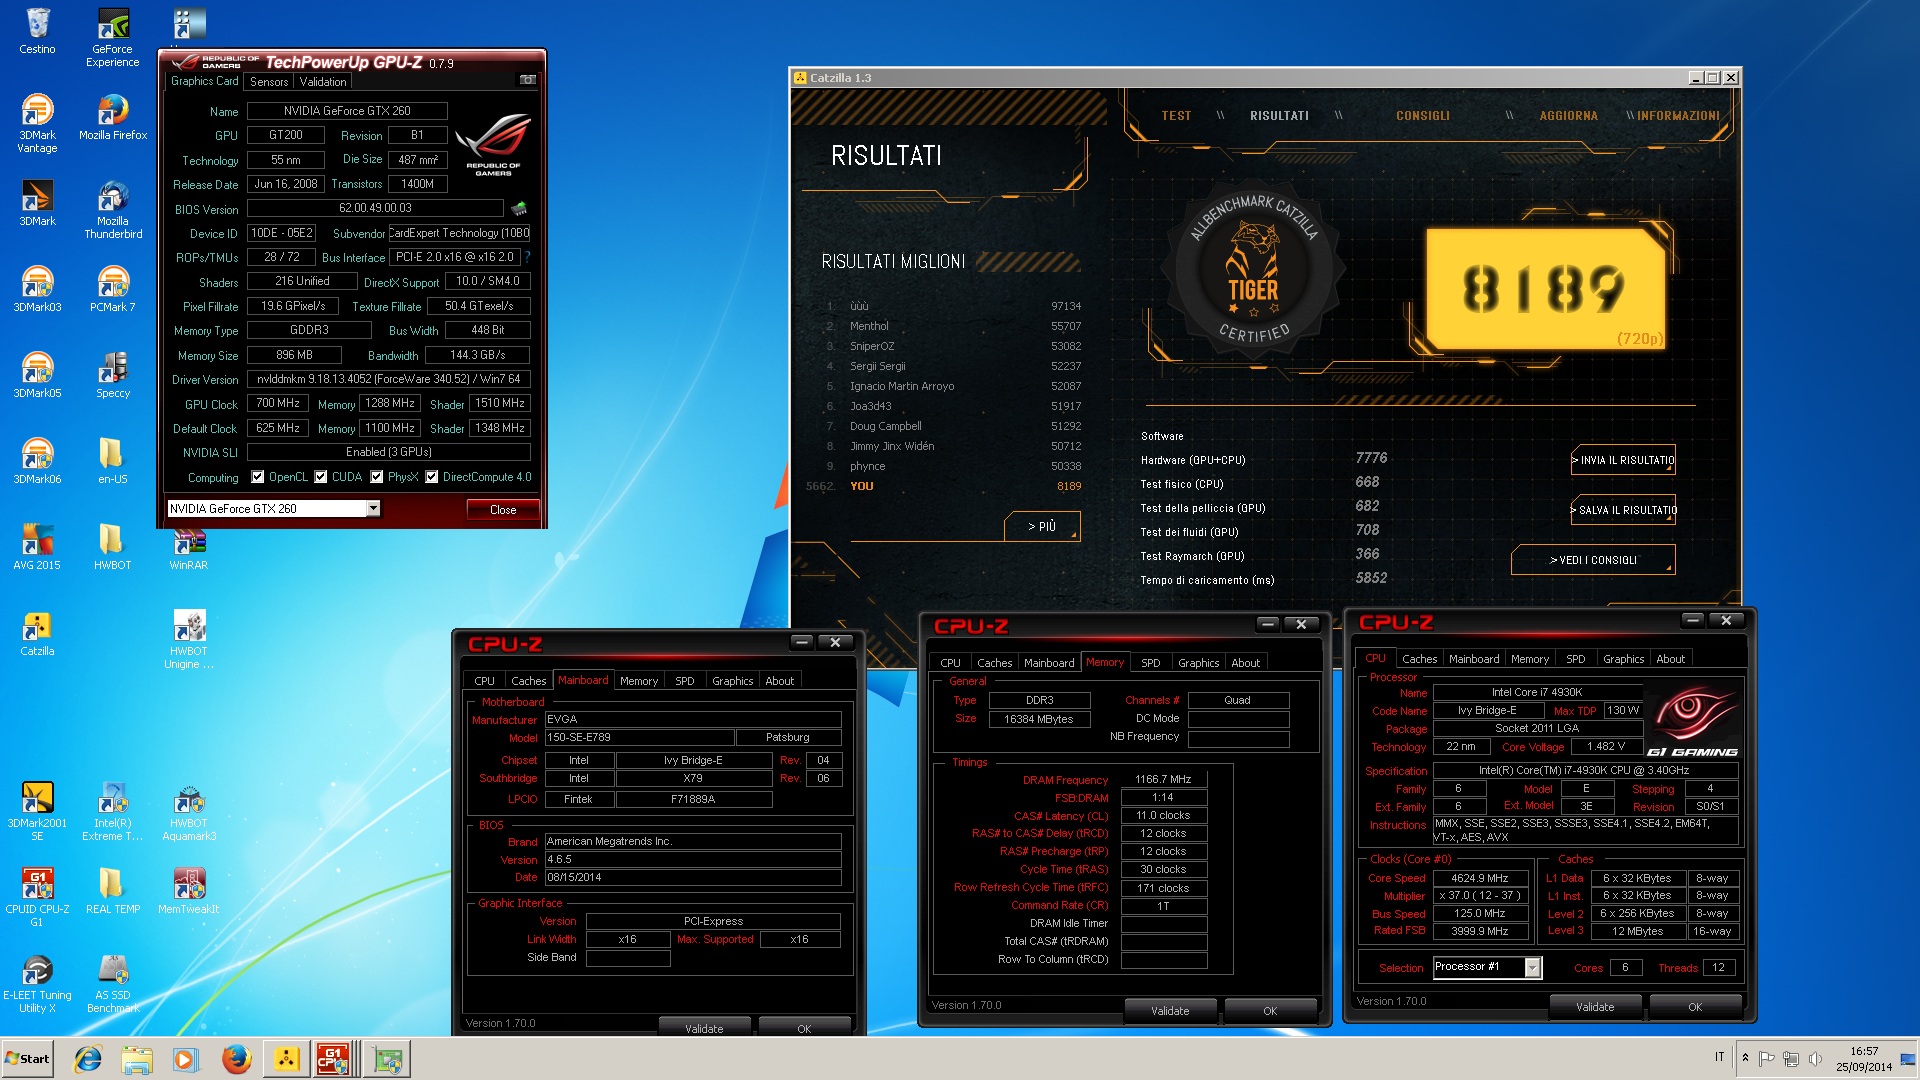Click the YOU result row scoring 8189
This screenshot has width=1920, height=1080.
click(x=945, y=486)
